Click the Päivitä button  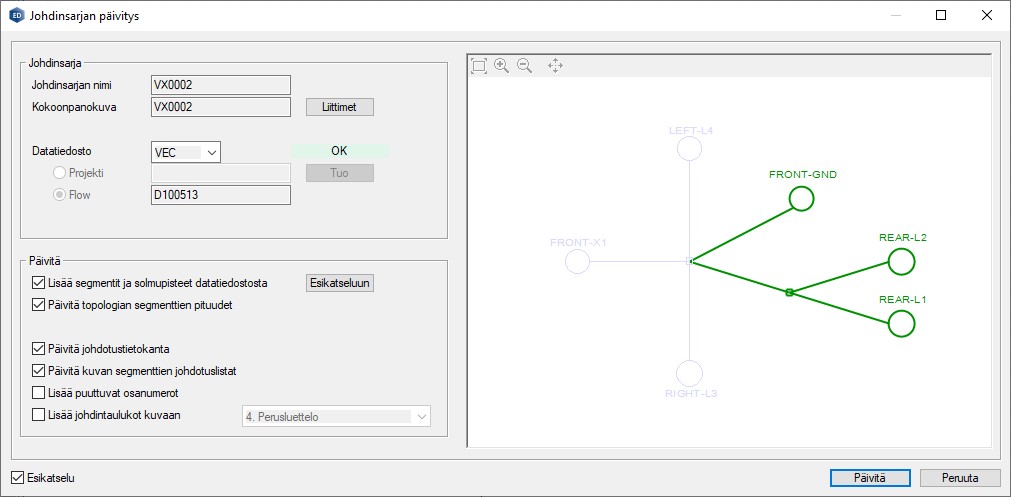point(869,478)
